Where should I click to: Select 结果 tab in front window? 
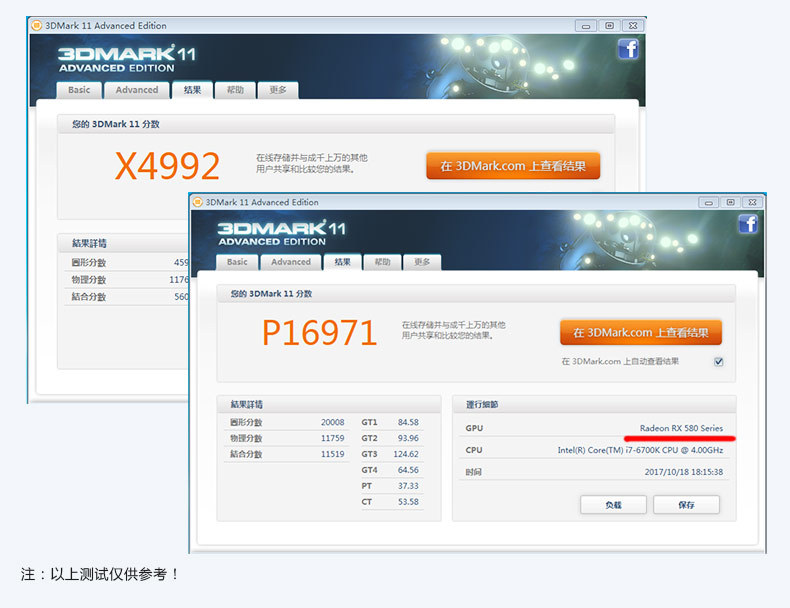pos(342,262)
